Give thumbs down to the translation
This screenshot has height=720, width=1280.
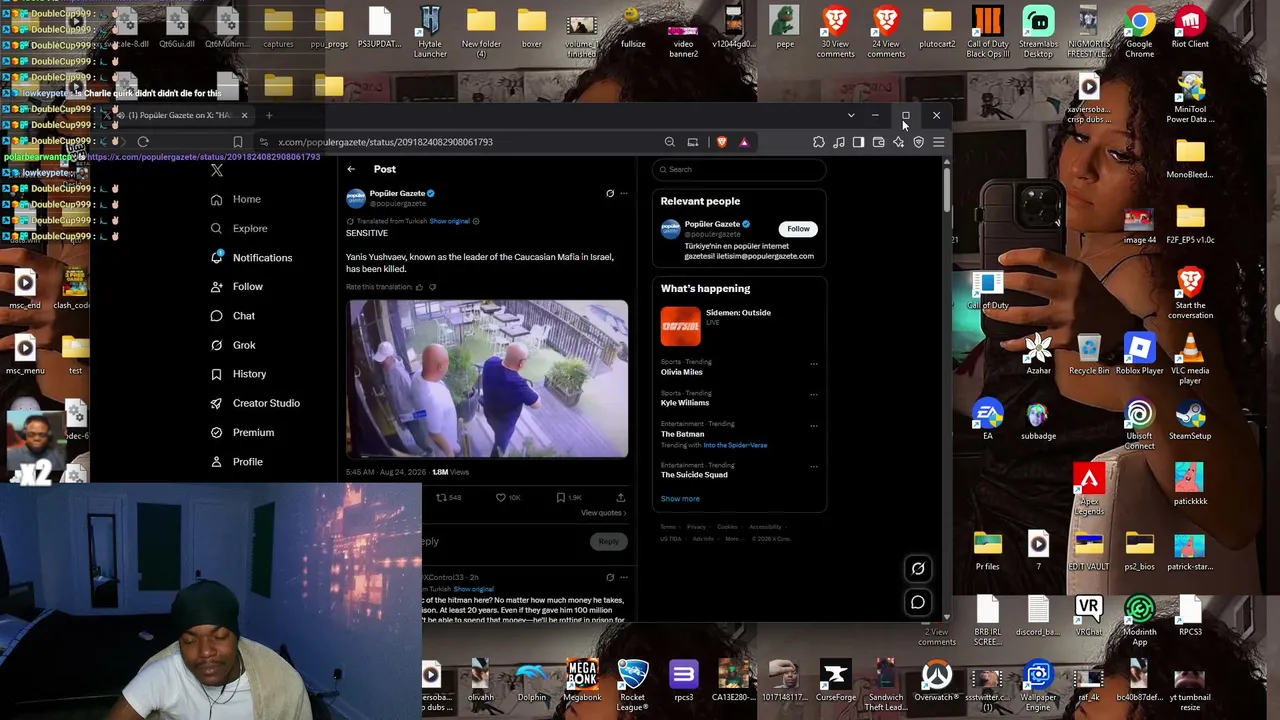pos(432,287)
